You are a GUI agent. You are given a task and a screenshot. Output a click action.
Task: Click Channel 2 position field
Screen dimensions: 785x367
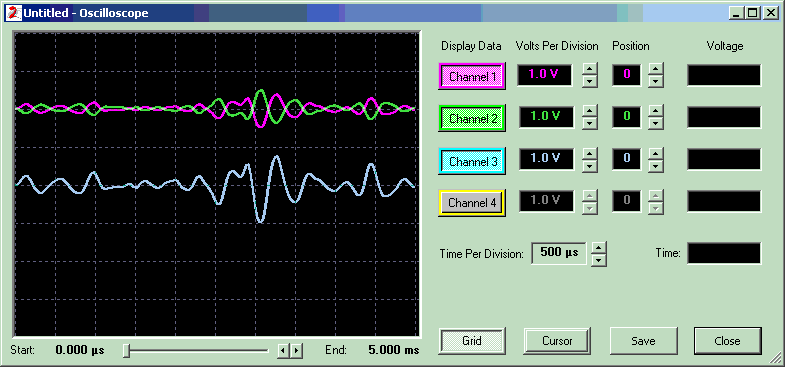[626, 117]
